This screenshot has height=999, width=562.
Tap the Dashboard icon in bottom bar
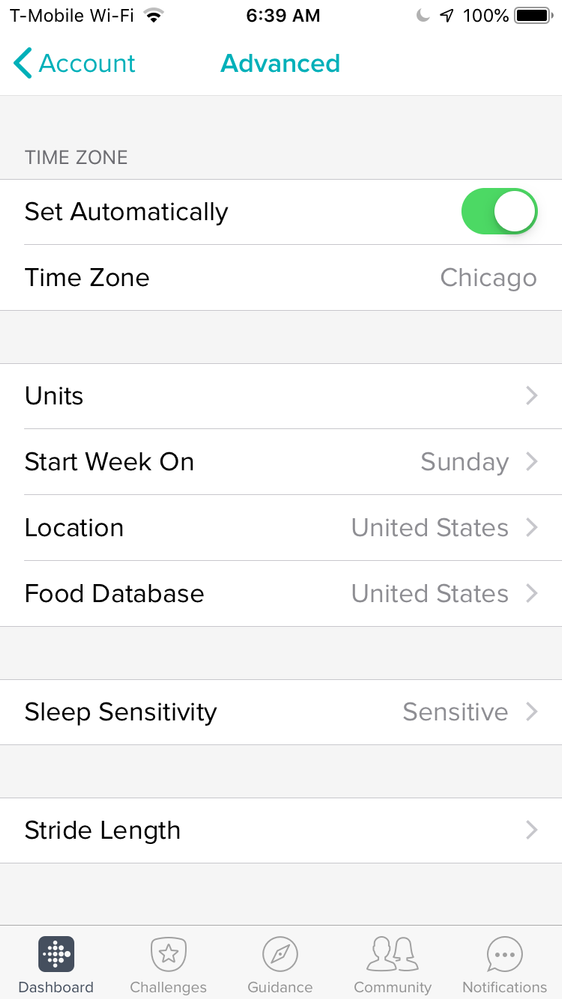click(x=56, y=954)
